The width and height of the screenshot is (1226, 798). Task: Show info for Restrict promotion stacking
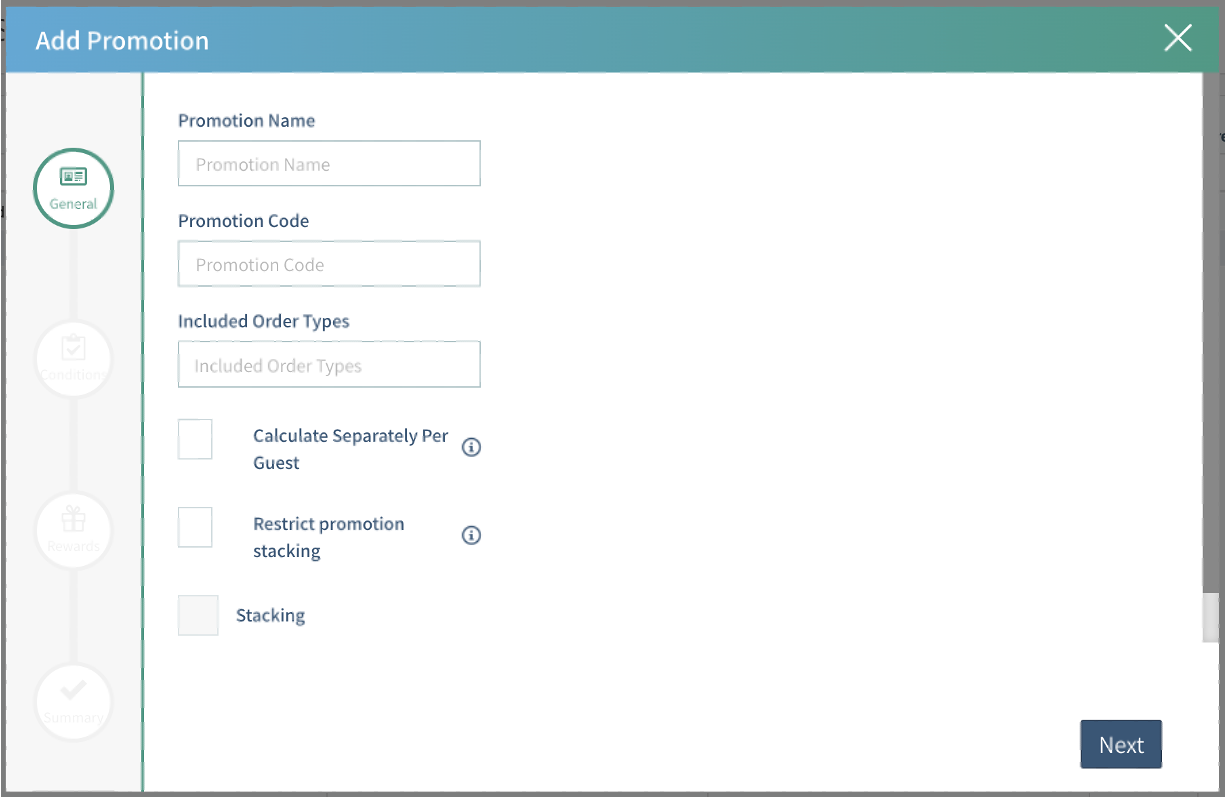coord(471,535)
